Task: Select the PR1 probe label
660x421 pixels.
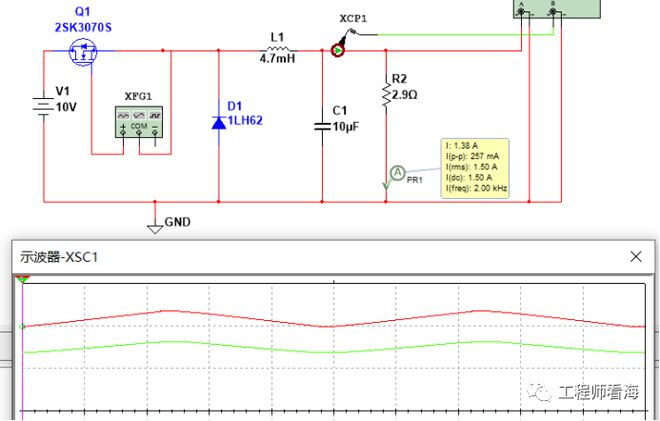Action: coord(415,180)
